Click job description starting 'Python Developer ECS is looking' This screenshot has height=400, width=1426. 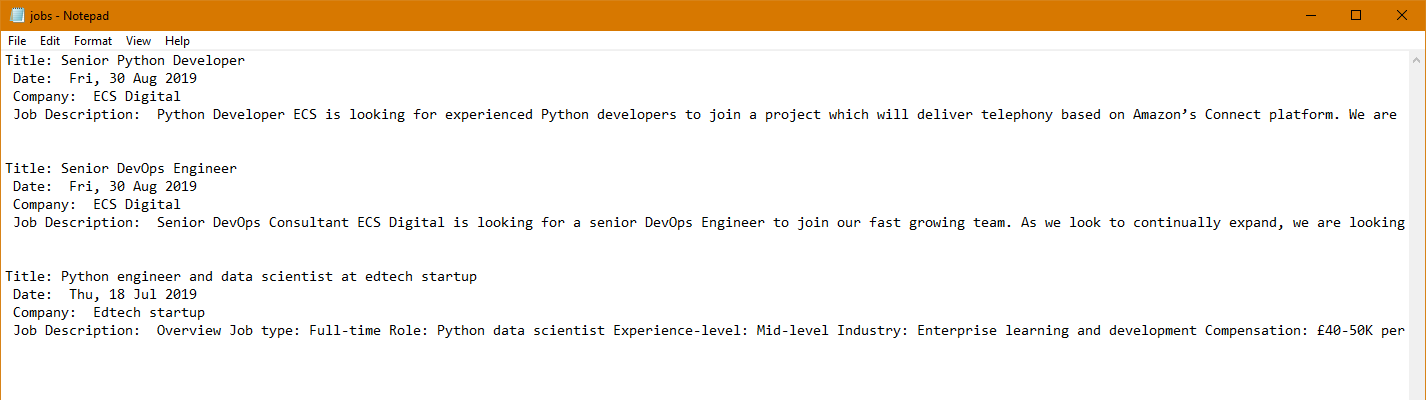tap(705, 115)
